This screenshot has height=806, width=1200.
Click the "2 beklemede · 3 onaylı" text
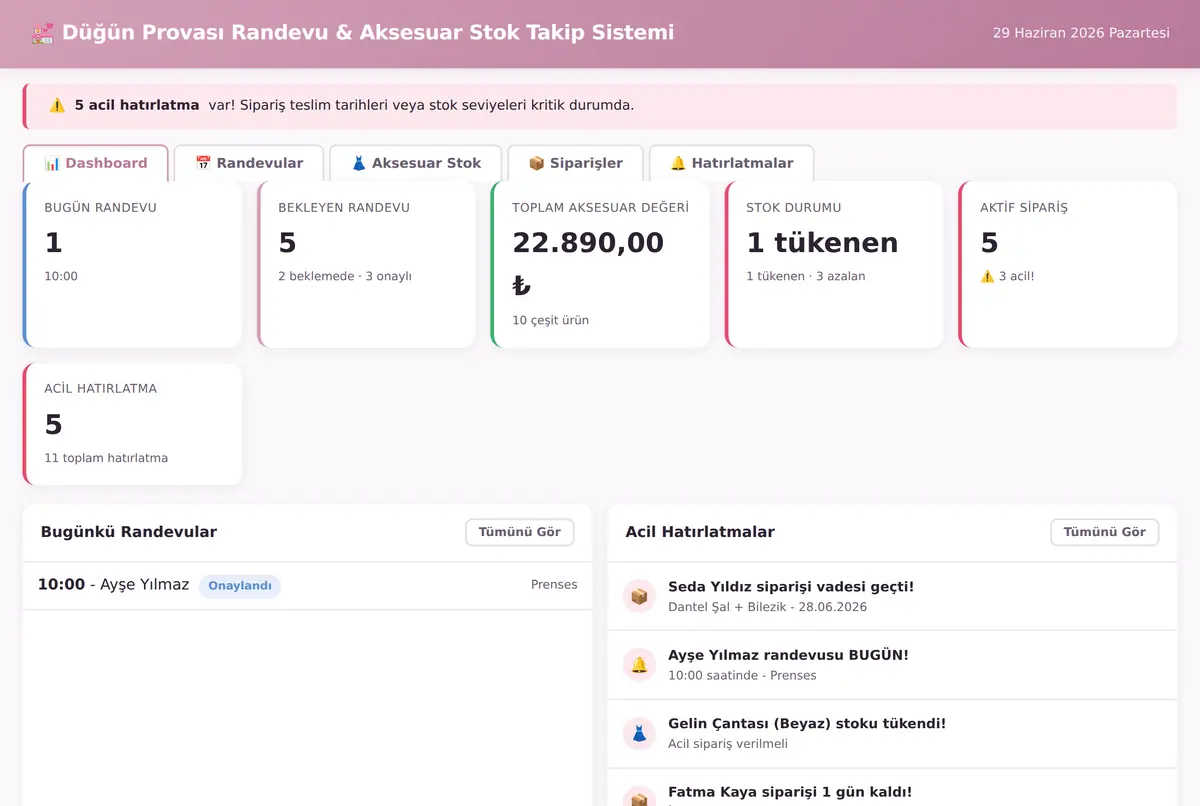click(x=345, y=276)
